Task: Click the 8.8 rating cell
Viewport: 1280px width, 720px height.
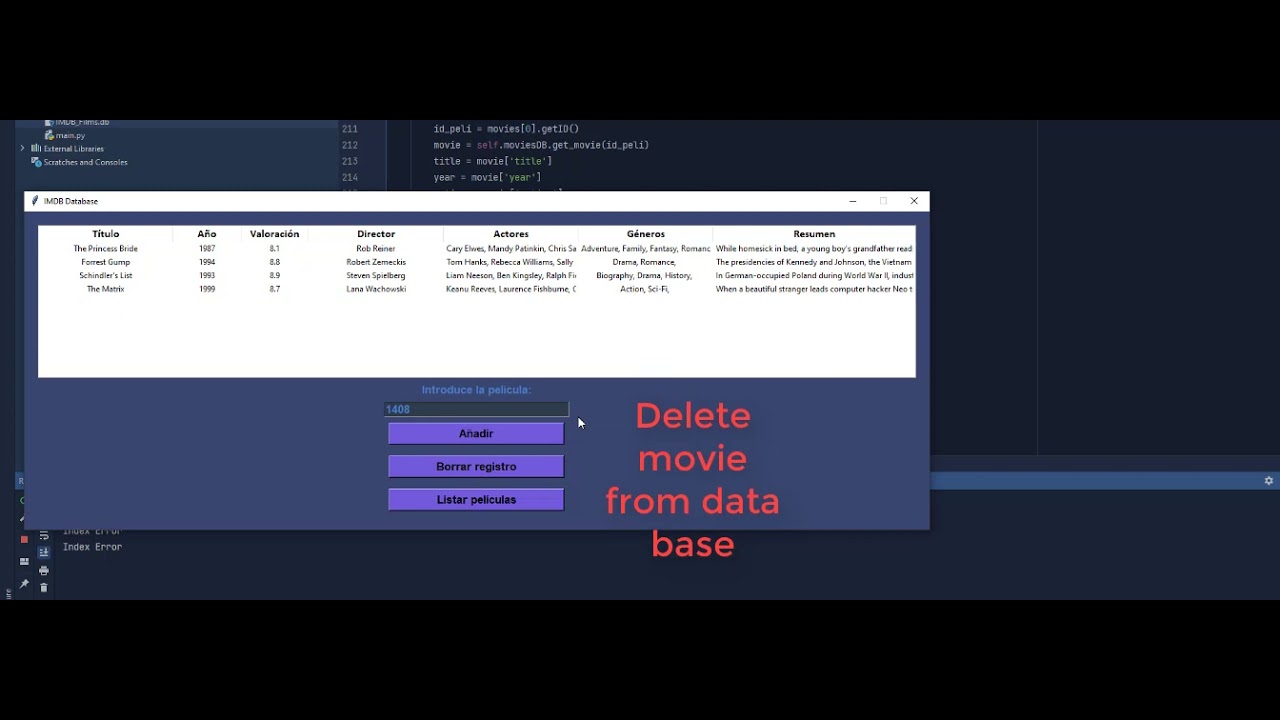Action: pyautogui.click(x=274, y=262)
